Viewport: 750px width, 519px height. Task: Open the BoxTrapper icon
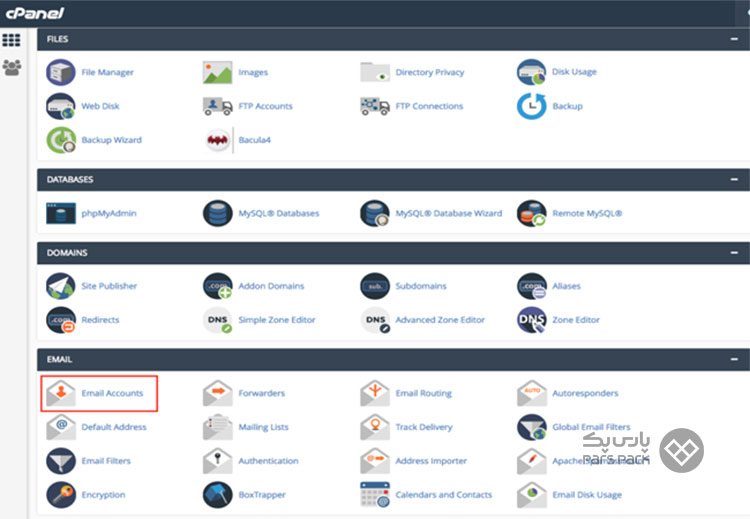(218, 495)
